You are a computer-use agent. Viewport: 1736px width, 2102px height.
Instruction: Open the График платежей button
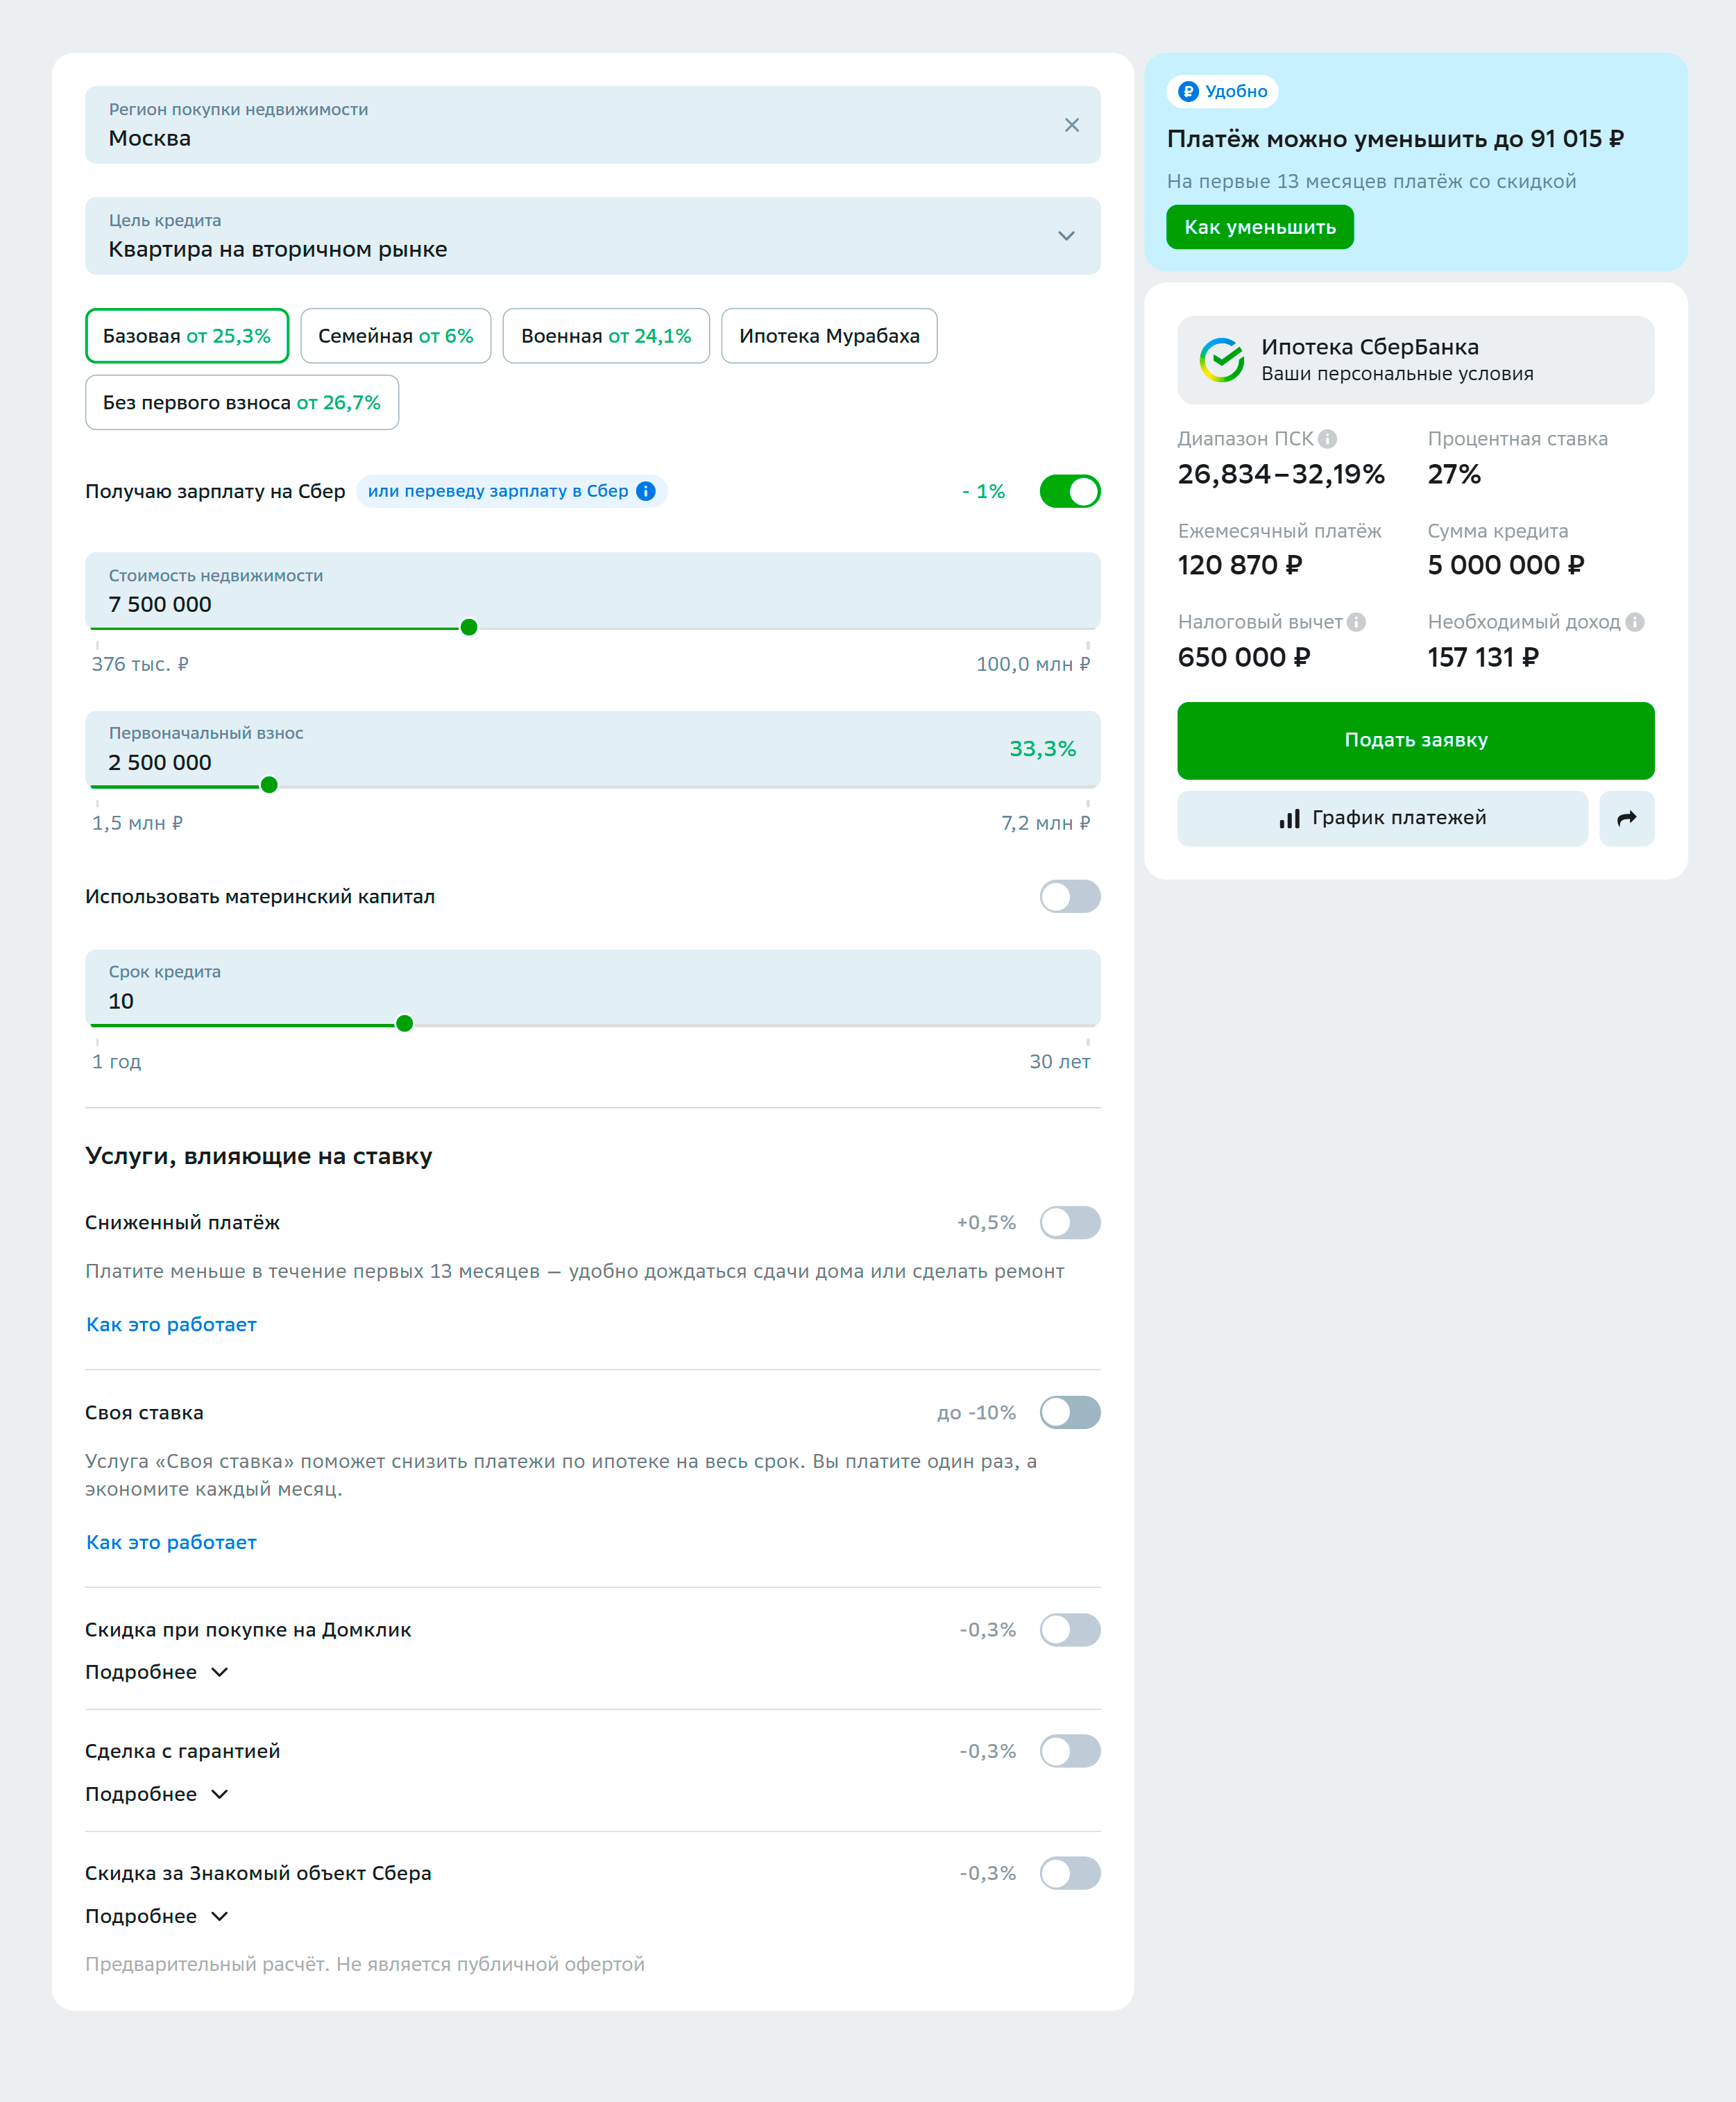1382,818
